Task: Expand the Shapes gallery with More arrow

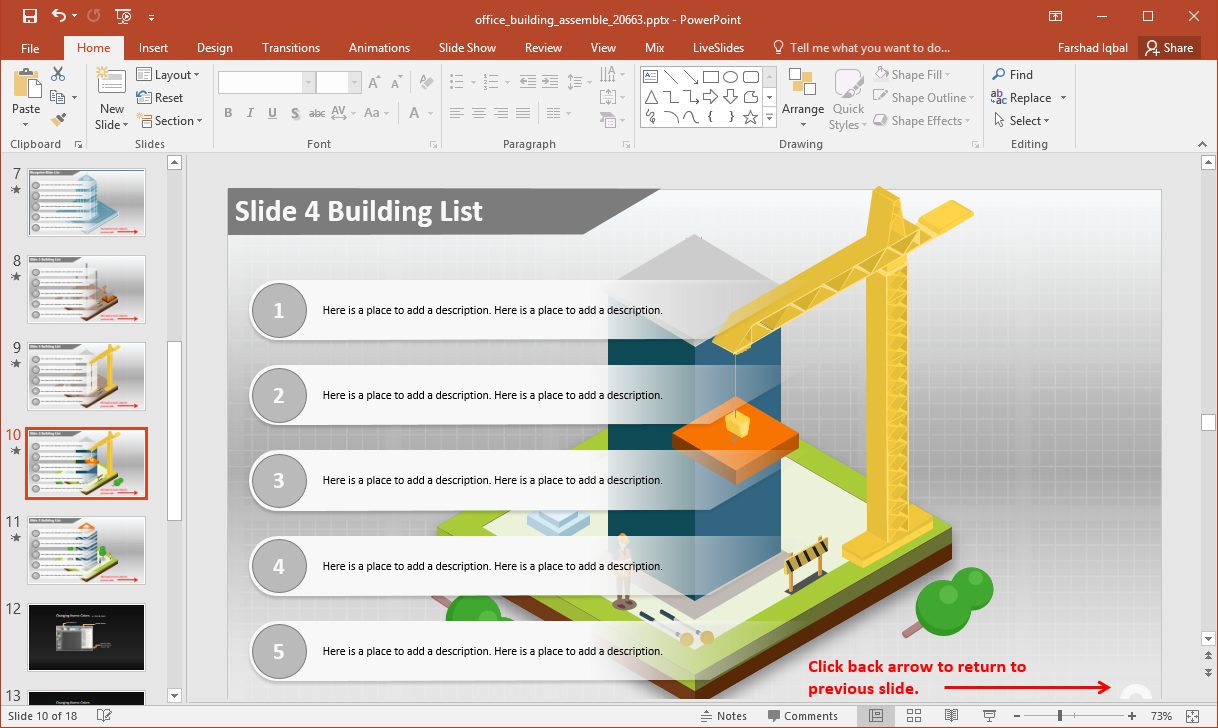Action: [x=769, y=118]
